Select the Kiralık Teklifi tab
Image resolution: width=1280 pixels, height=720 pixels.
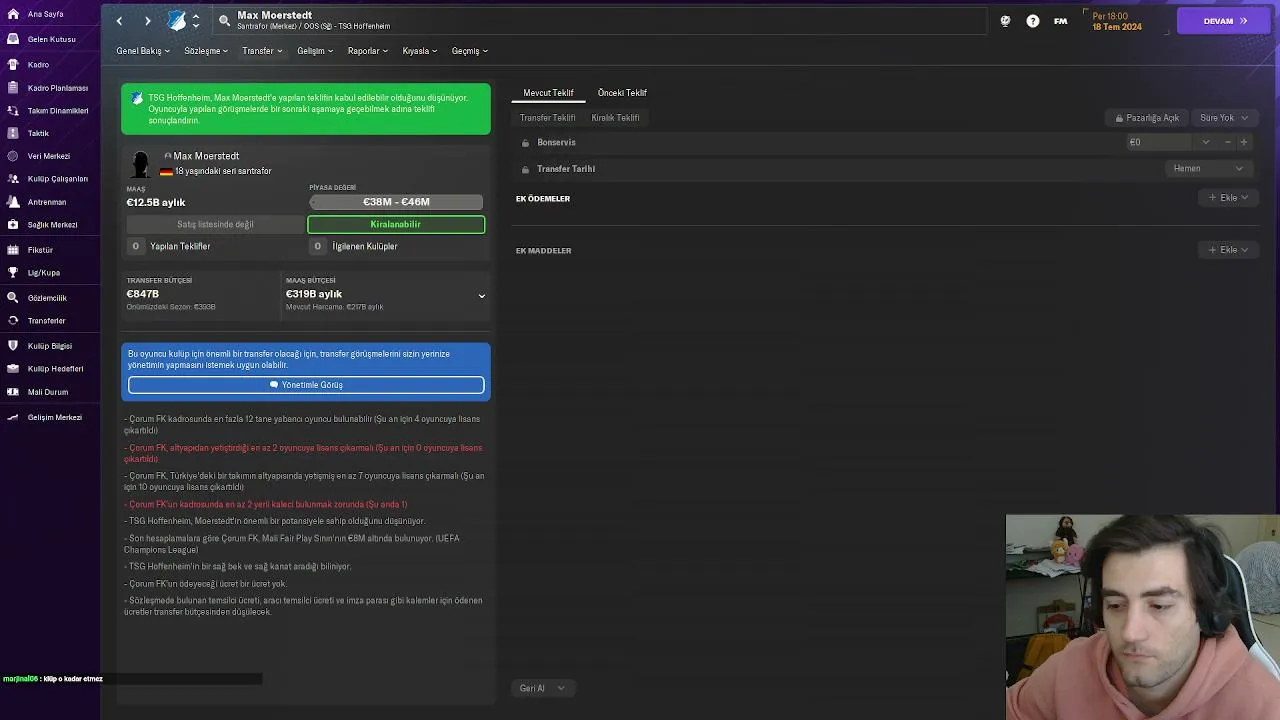(615, 118)
